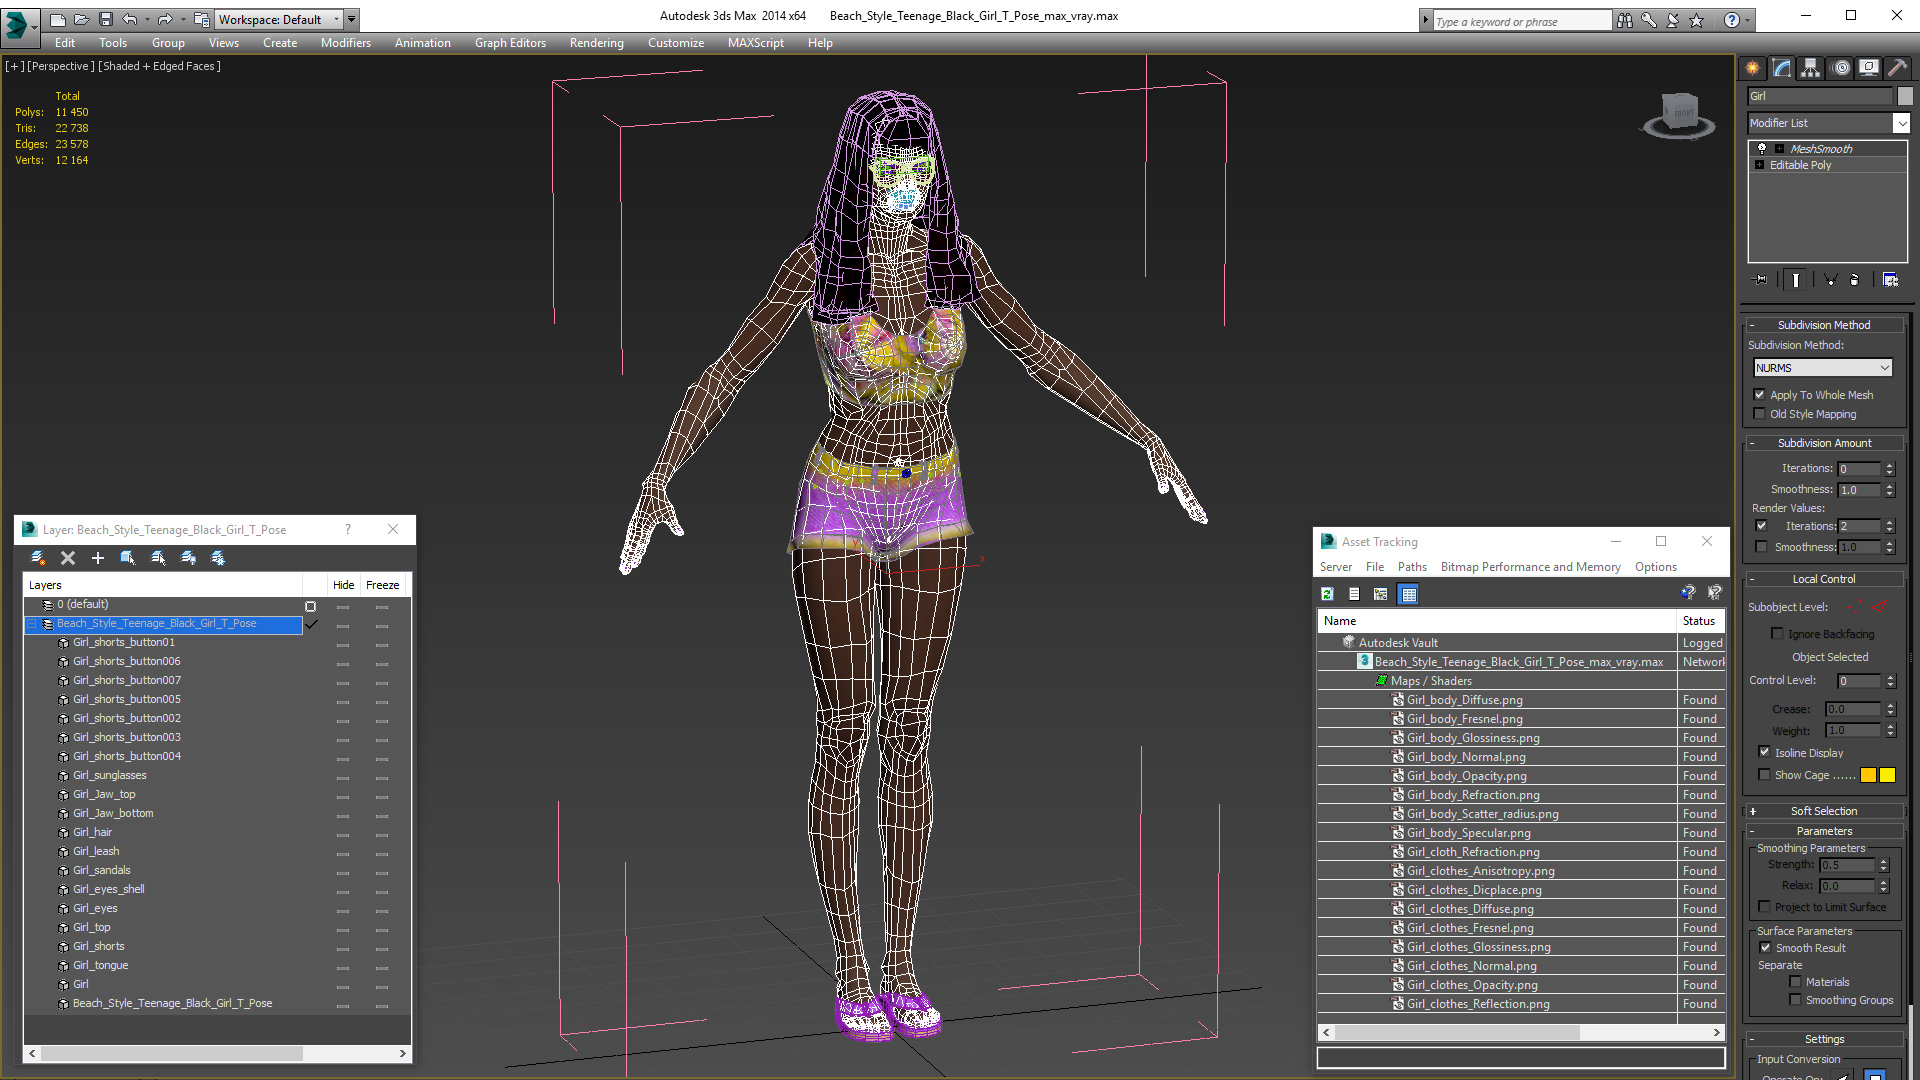Open the Hierarchy command panel tab
This screenshot has width=1920, height=1080.
pyautogui.click(x=1811, y=68)
